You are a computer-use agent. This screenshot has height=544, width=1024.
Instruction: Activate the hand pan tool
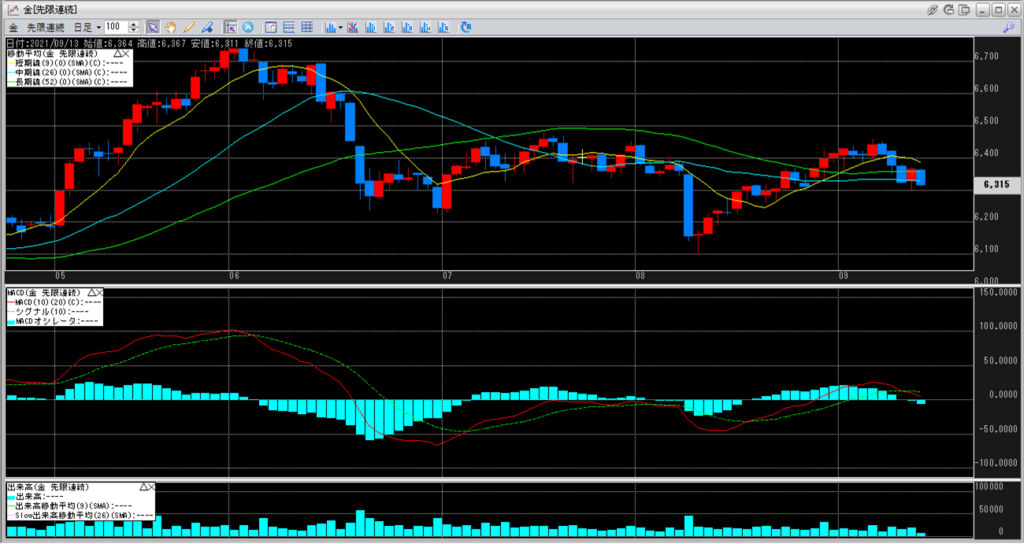tap(170, 27)
